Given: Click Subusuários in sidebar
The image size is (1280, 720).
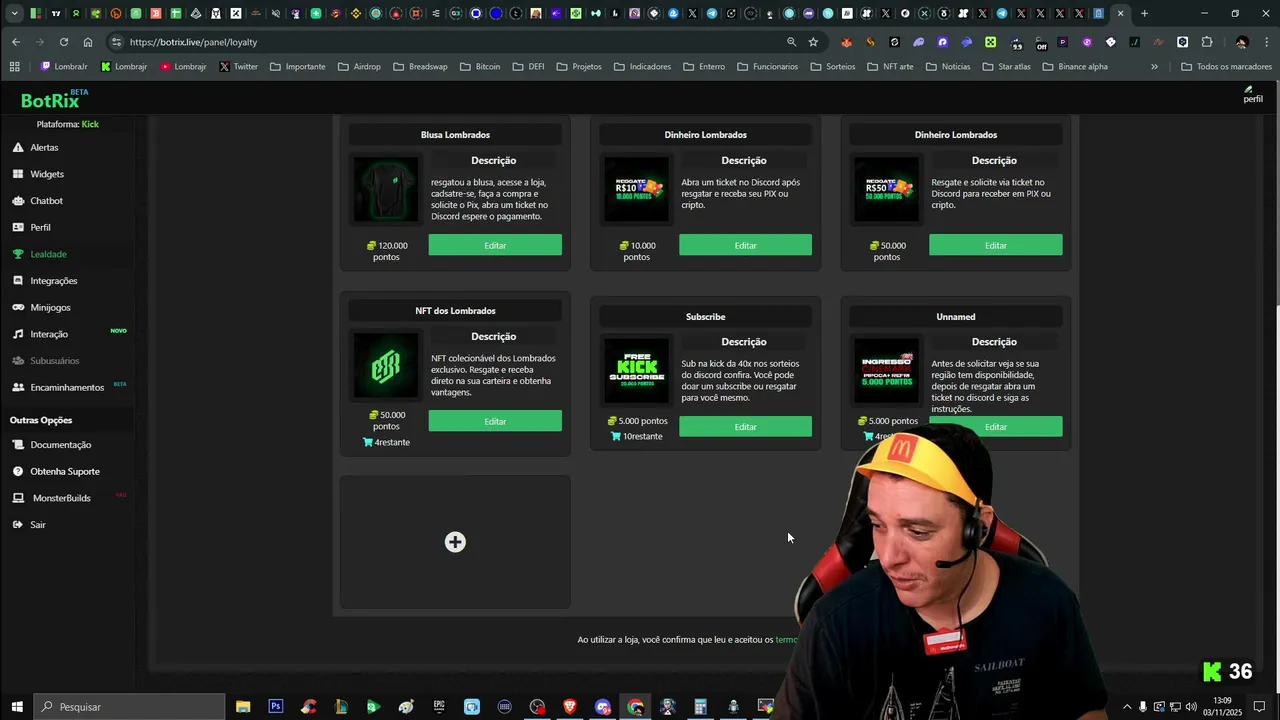Looking at the screenshot, I should (54, 361).
